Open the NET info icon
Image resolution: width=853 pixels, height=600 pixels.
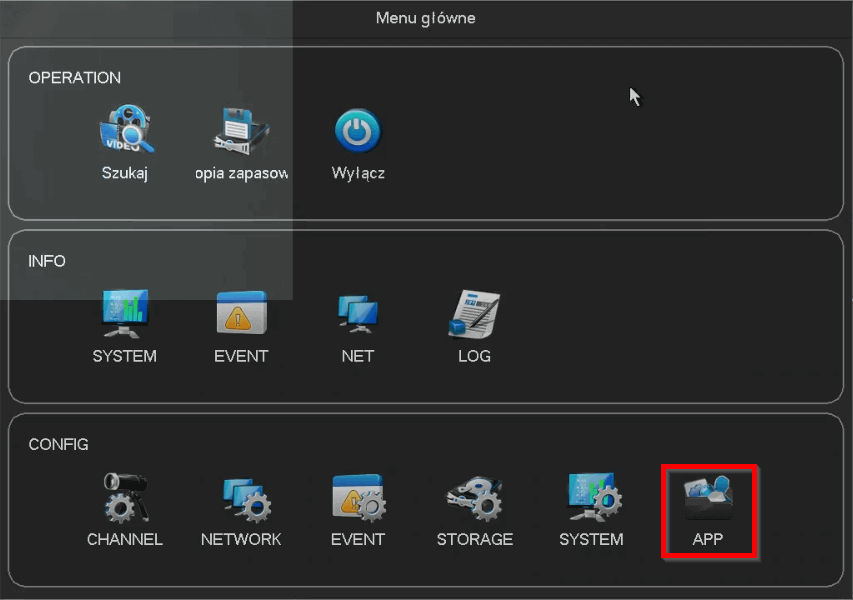(357, 314)
